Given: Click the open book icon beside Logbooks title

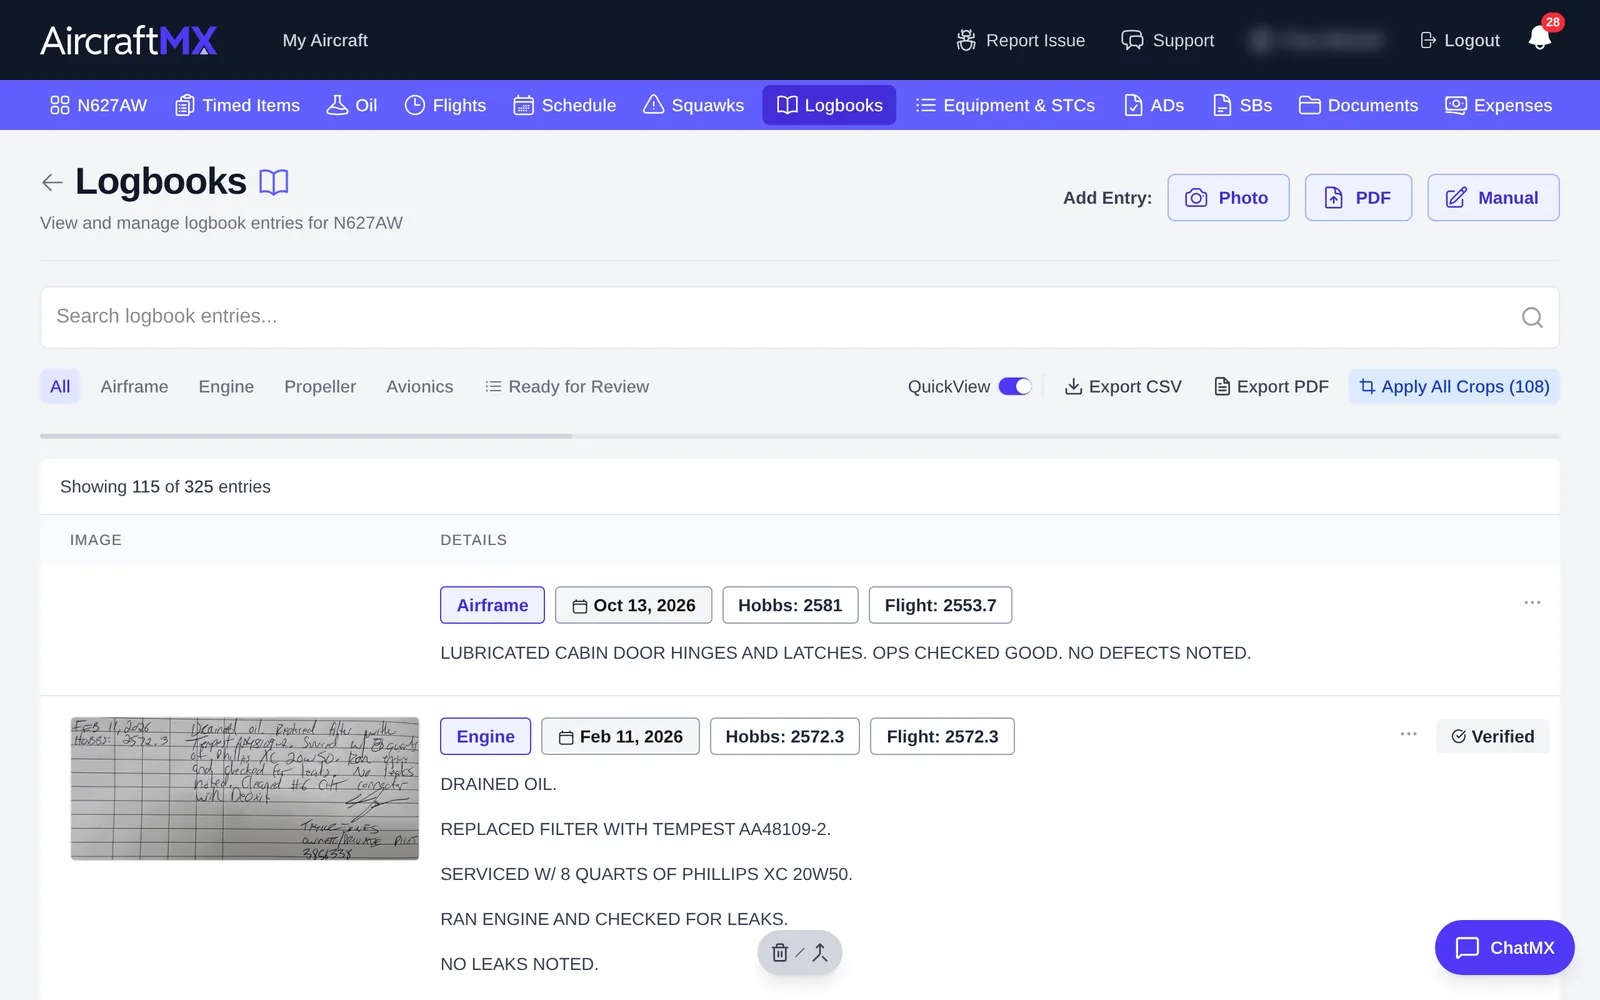Looking at the screenshot, I should click(274, 182).
